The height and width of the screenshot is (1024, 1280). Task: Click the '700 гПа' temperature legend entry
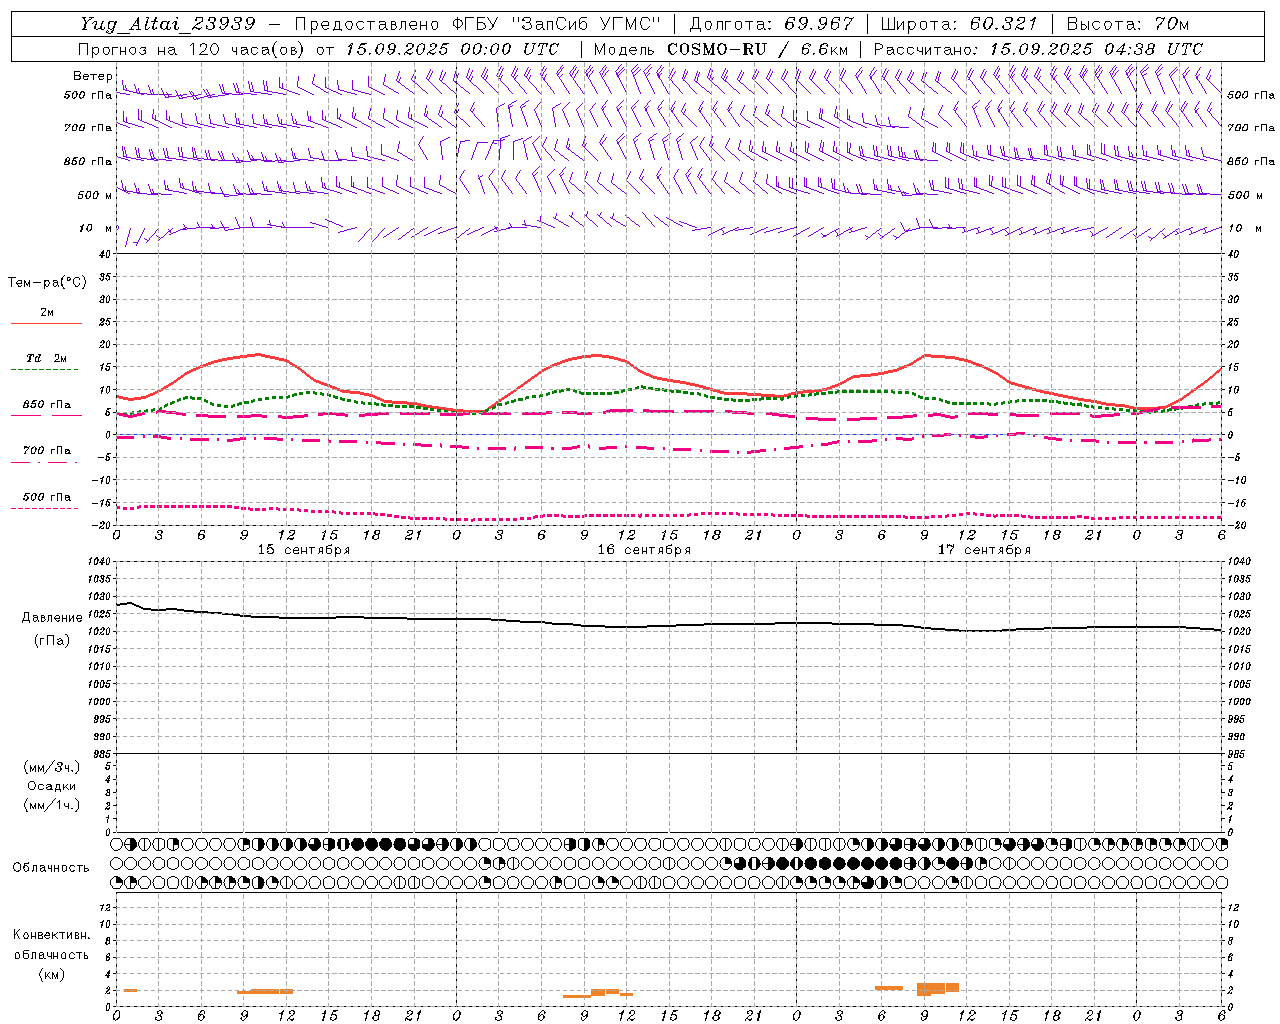[47, 451]
